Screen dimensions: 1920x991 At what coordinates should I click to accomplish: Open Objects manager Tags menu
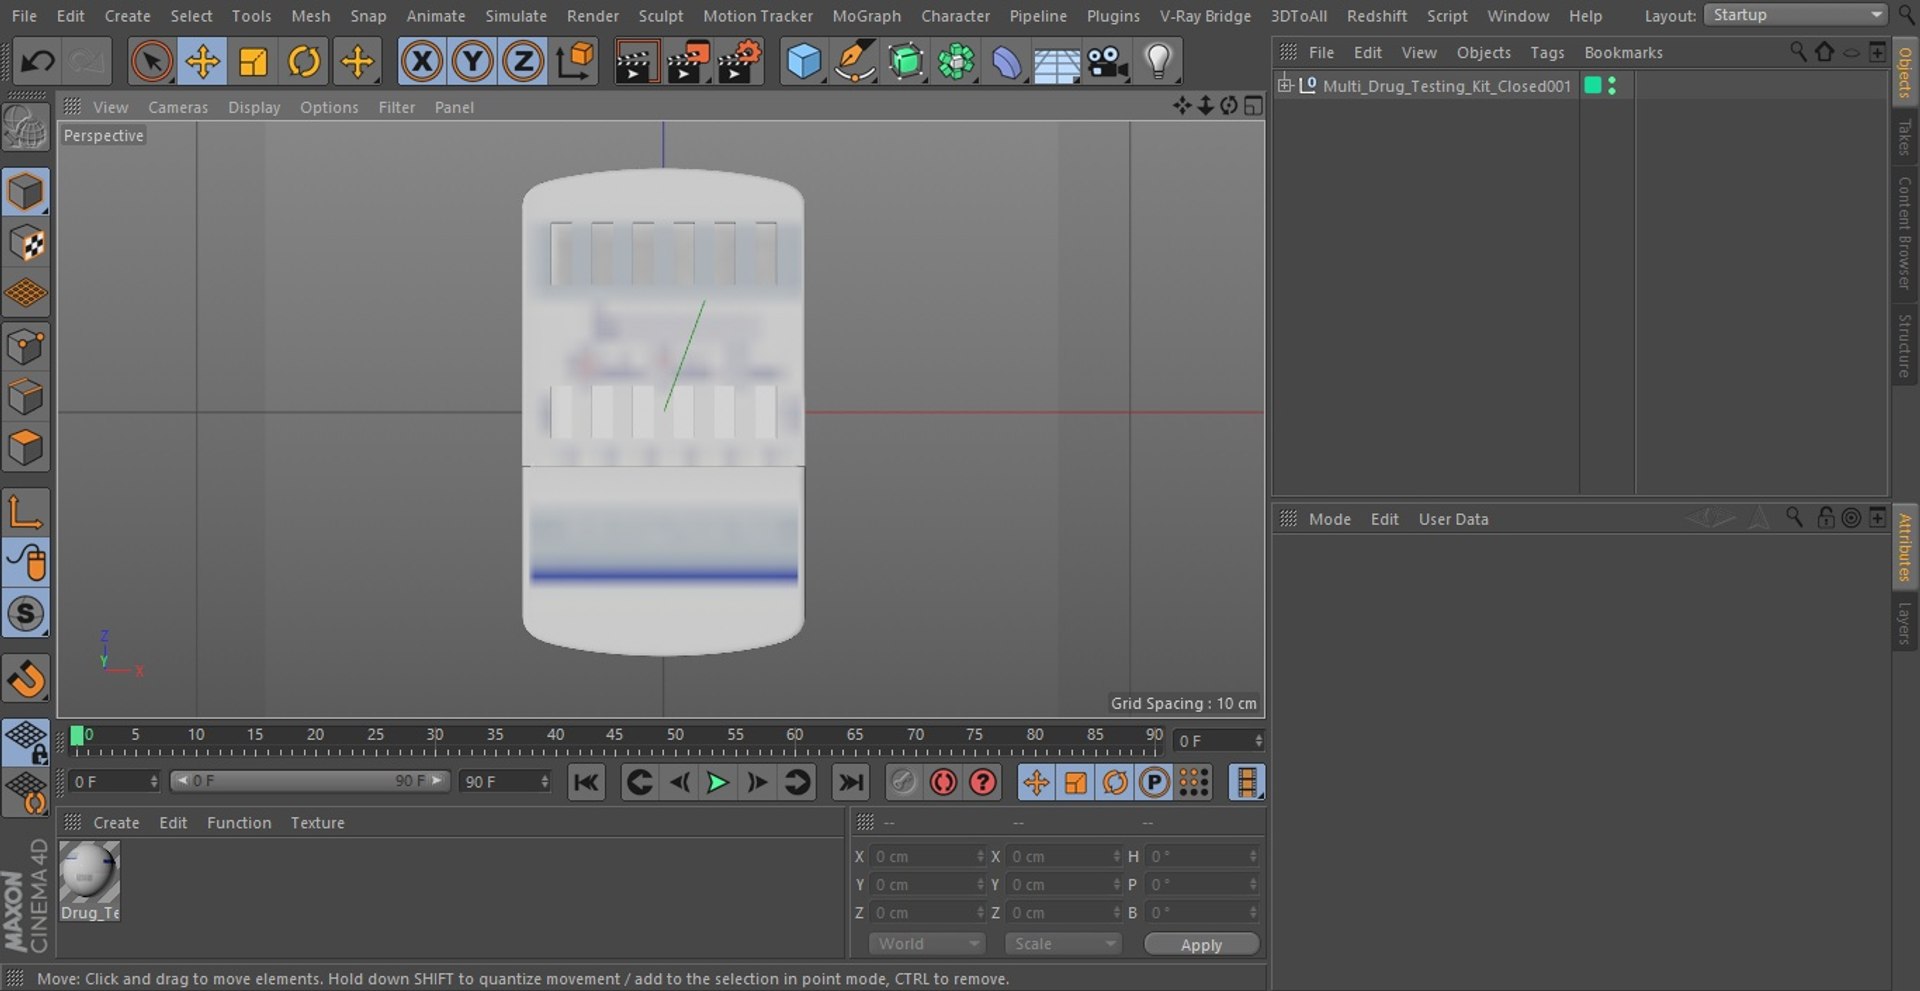1547,53
